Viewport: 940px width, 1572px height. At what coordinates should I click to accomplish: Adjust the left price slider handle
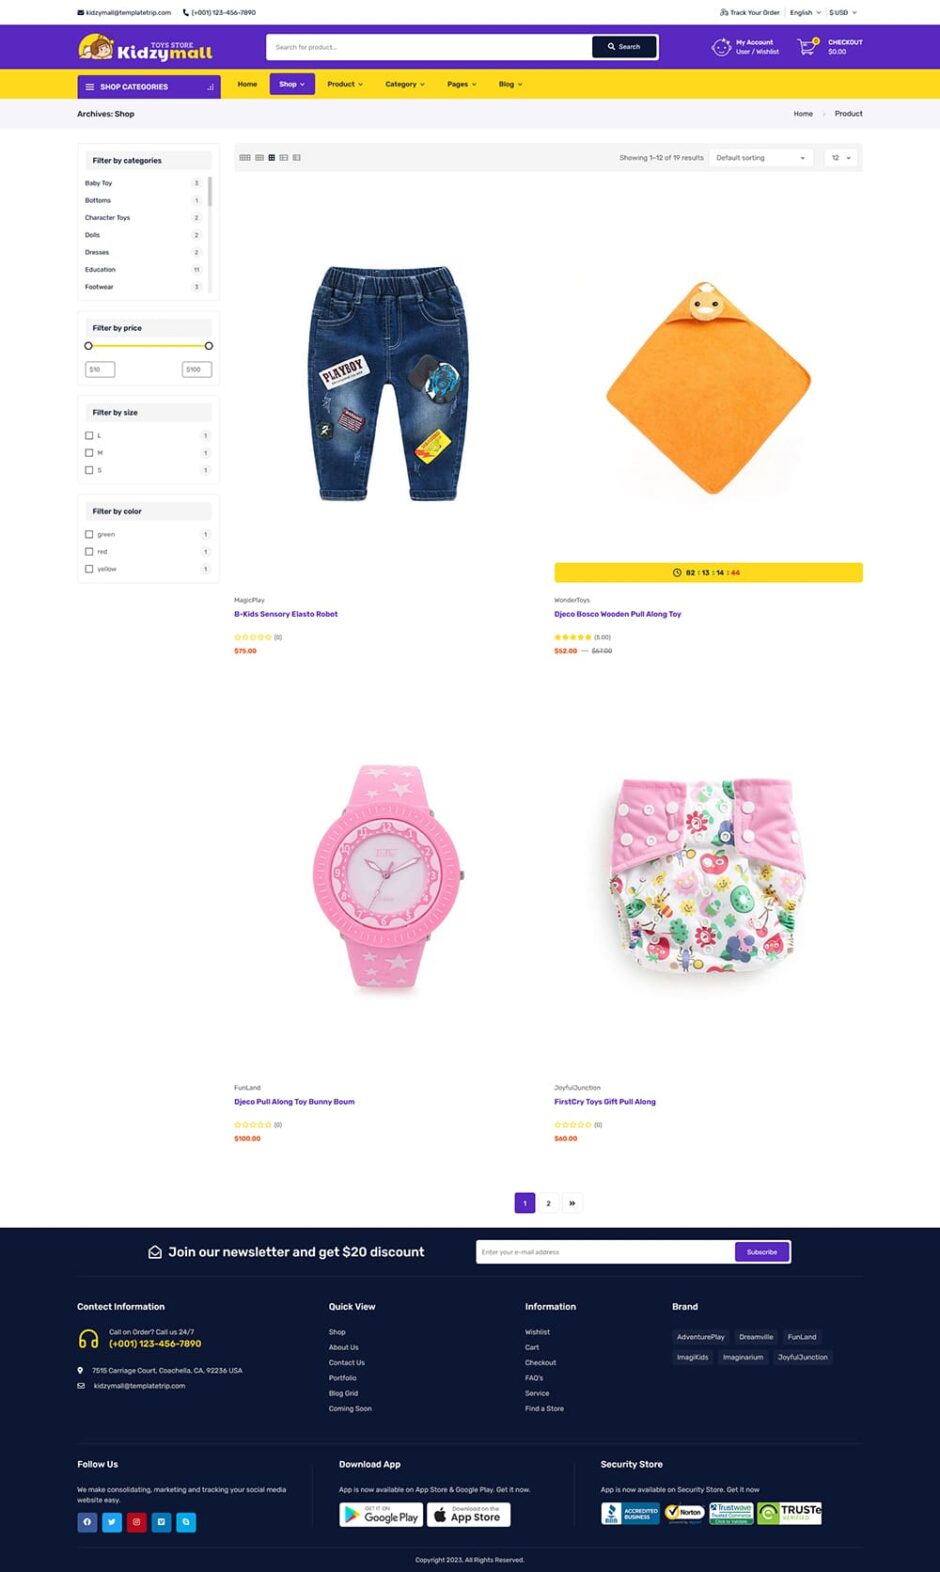(88, 346)
